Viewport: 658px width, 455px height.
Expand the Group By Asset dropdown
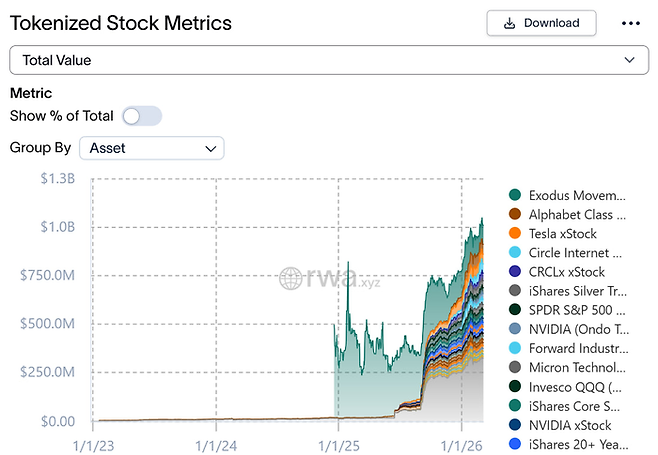[x=152, y=148]
